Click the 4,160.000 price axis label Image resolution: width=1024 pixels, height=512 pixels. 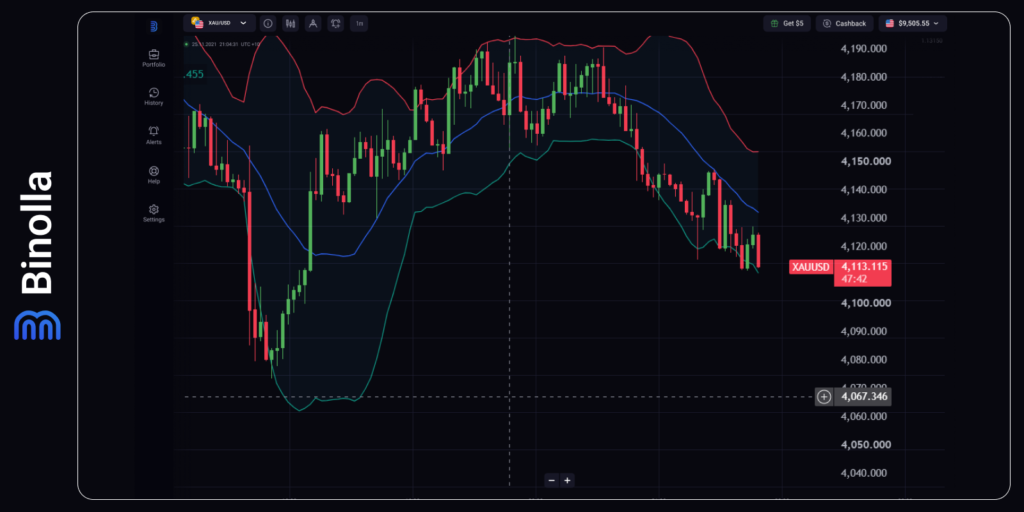(863, 133)
